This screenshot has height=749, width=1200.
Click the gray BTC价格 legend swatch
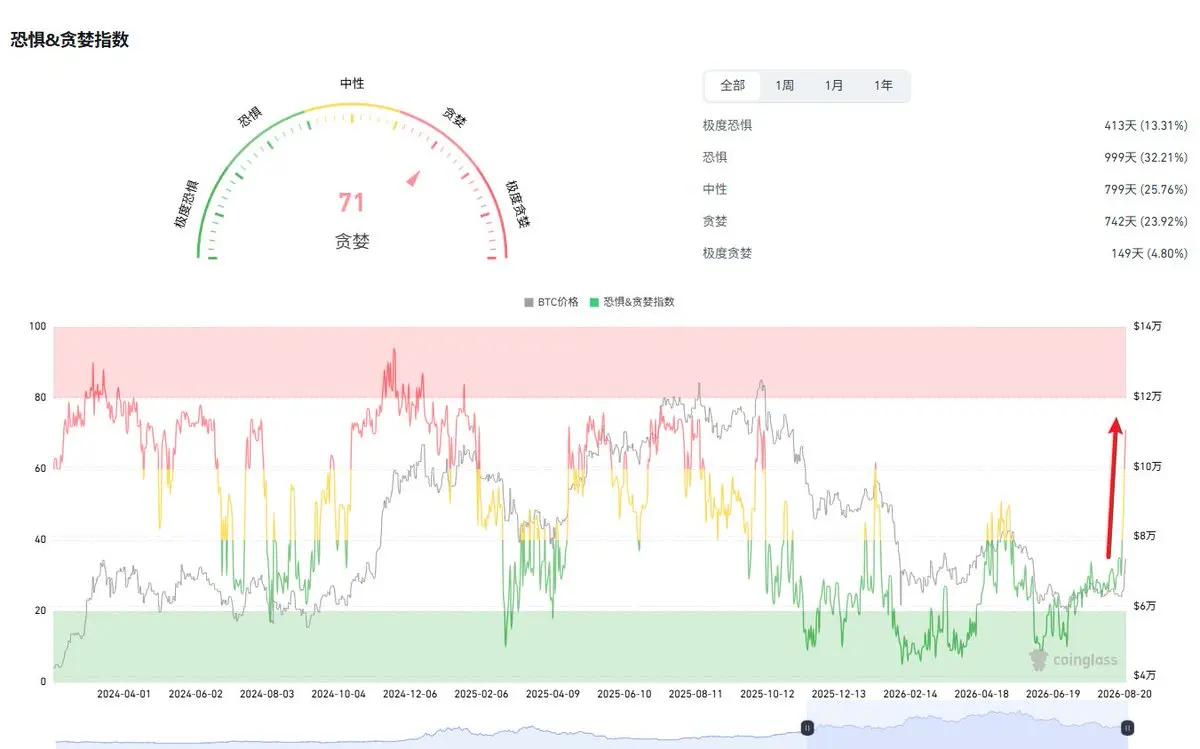[x=529, y=301]
